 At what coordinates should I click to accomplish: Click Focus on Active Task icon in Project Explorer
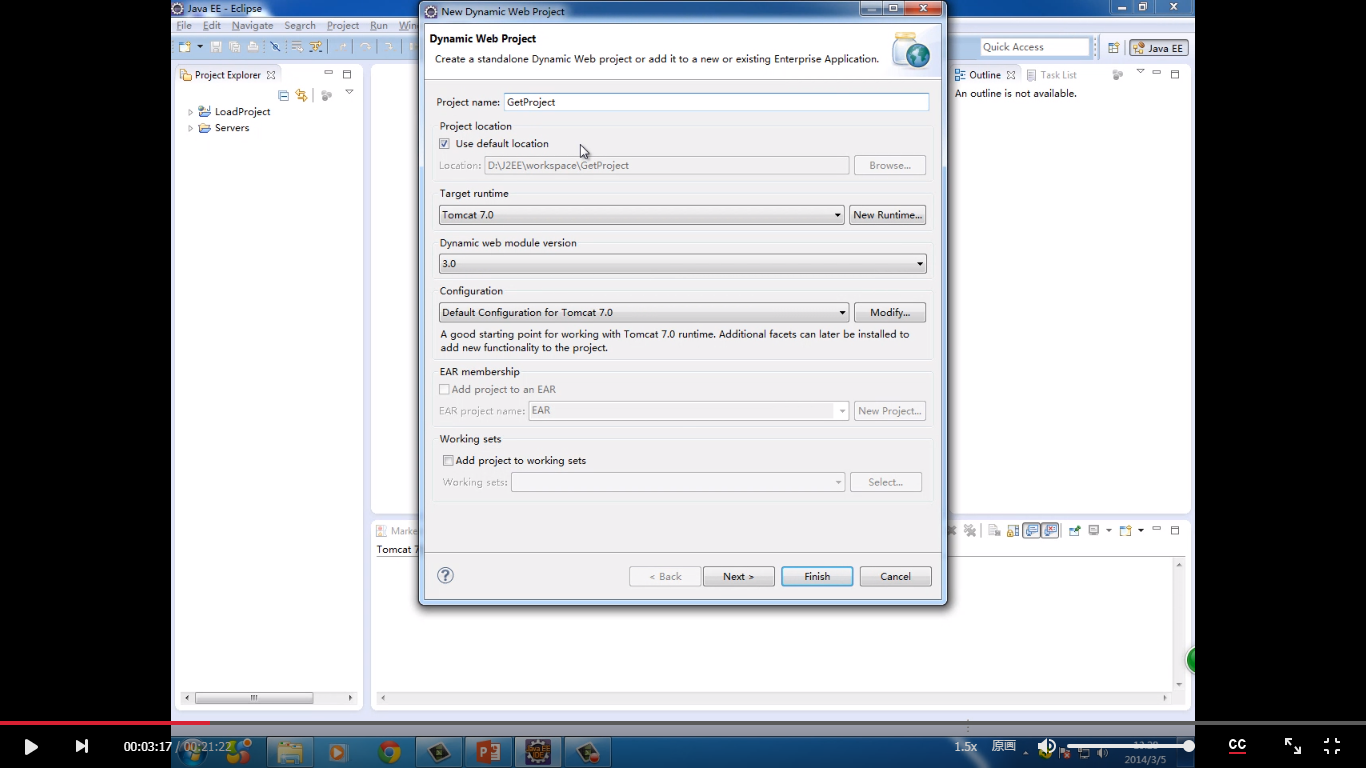tap(326, 95)
